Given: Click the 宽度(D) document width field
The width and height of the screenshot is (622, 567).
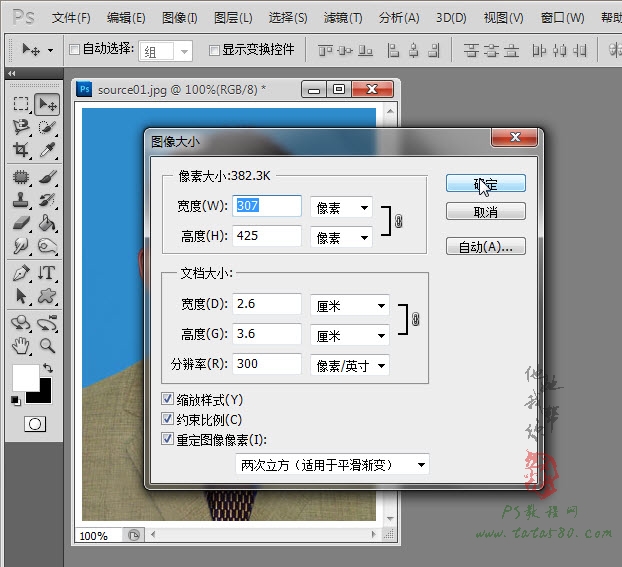Looking at the screenshot, I should [x=267, y=304].
